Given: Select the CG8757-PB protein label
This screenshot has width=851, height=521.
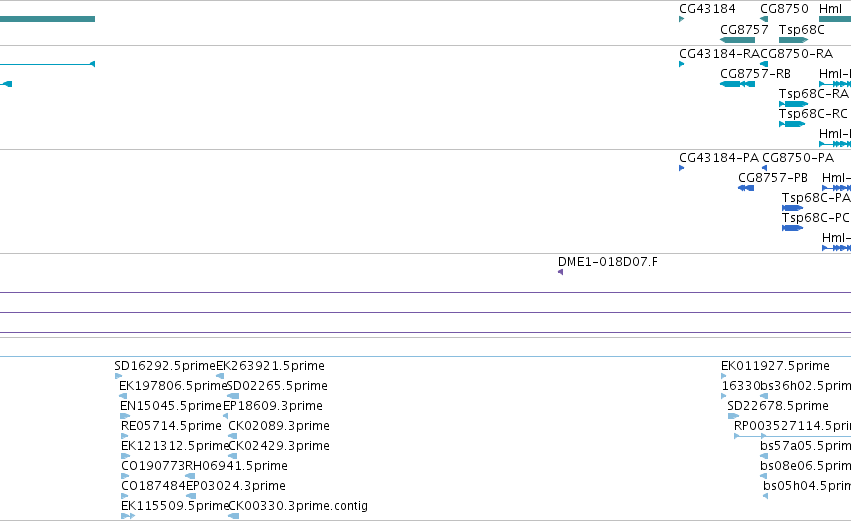Looking at the screenshot, I should point(773,178).
